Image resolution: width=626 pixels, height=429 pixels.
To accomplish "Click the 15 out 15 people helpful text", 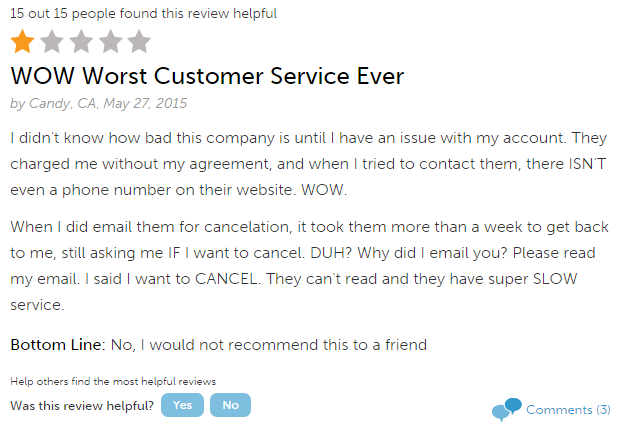I will 143,14.
